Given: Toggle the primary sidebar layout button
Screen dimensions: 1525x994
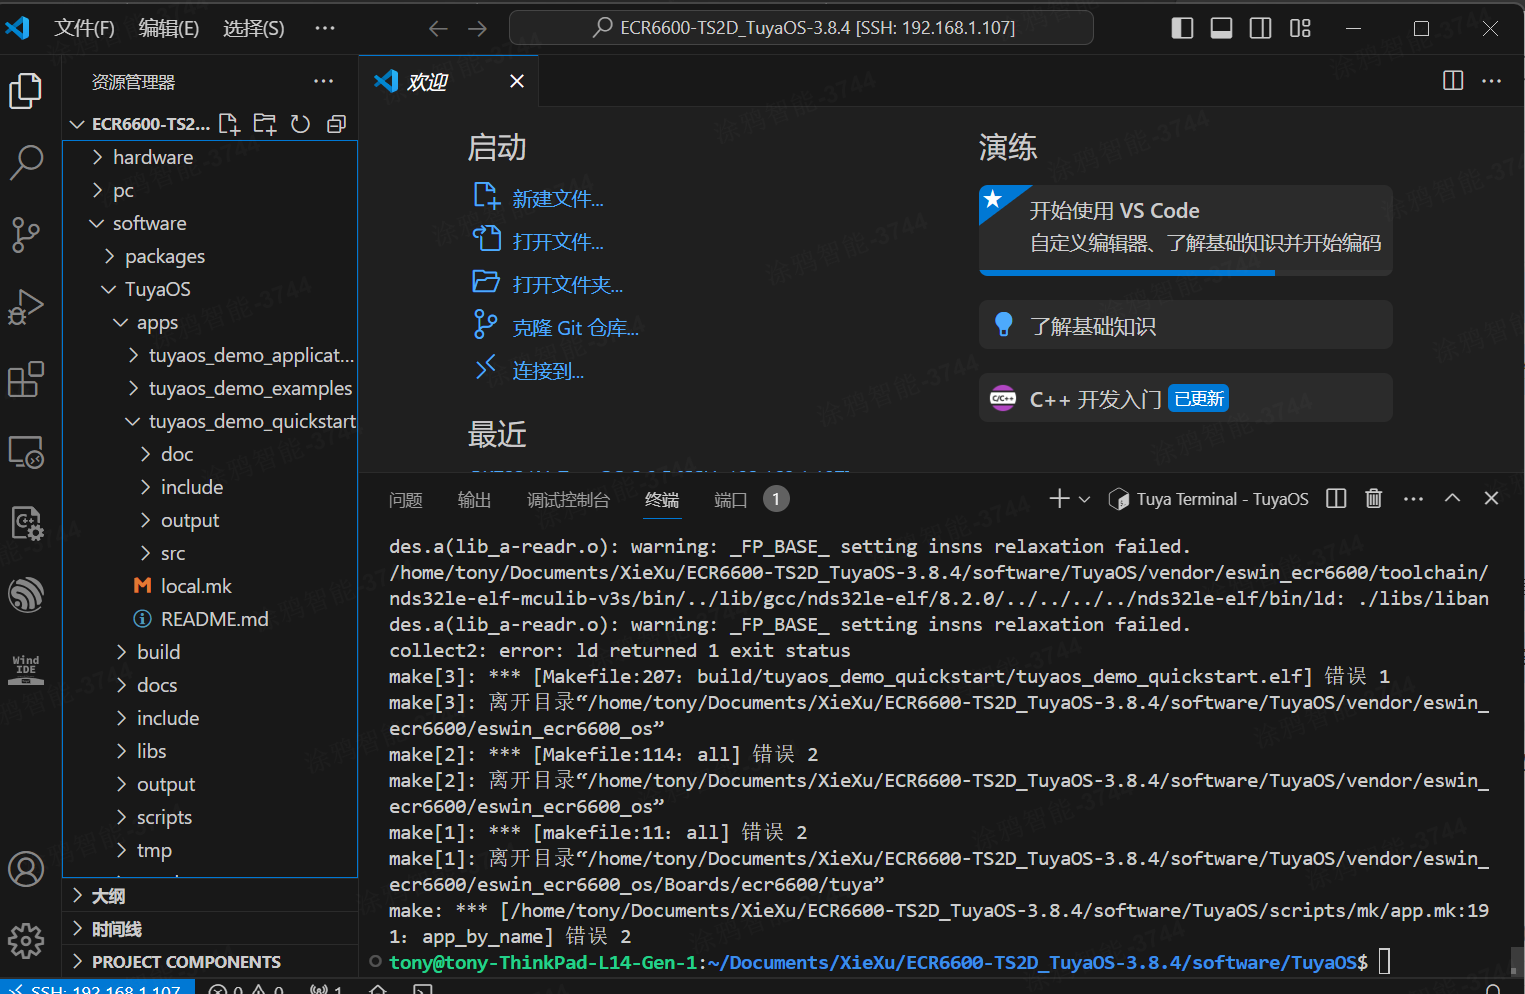Looking at the screenshot, I should click(1182, 28).
